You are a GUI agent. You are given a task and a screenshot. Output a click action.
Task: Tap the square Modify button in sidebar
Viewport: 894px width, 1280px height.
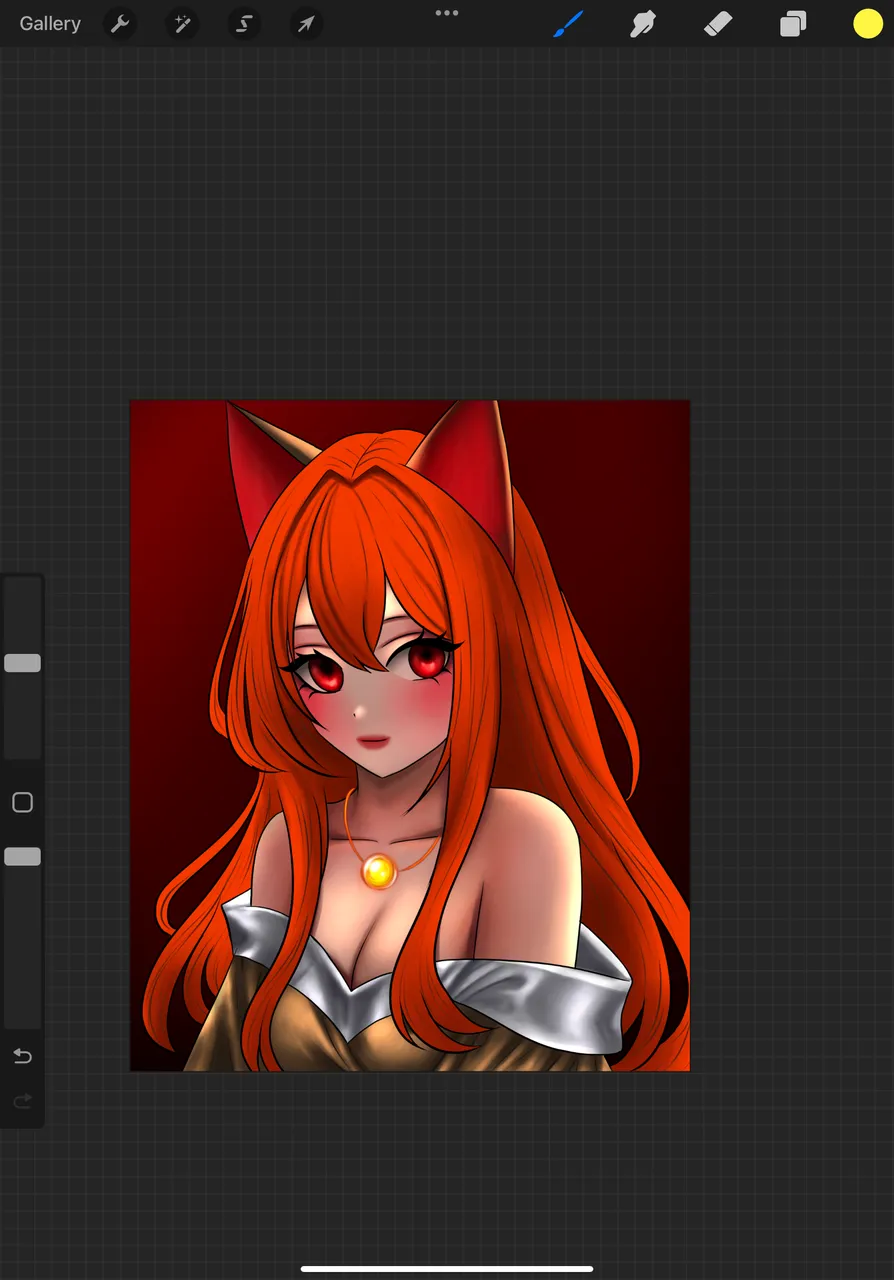point(22,802)
